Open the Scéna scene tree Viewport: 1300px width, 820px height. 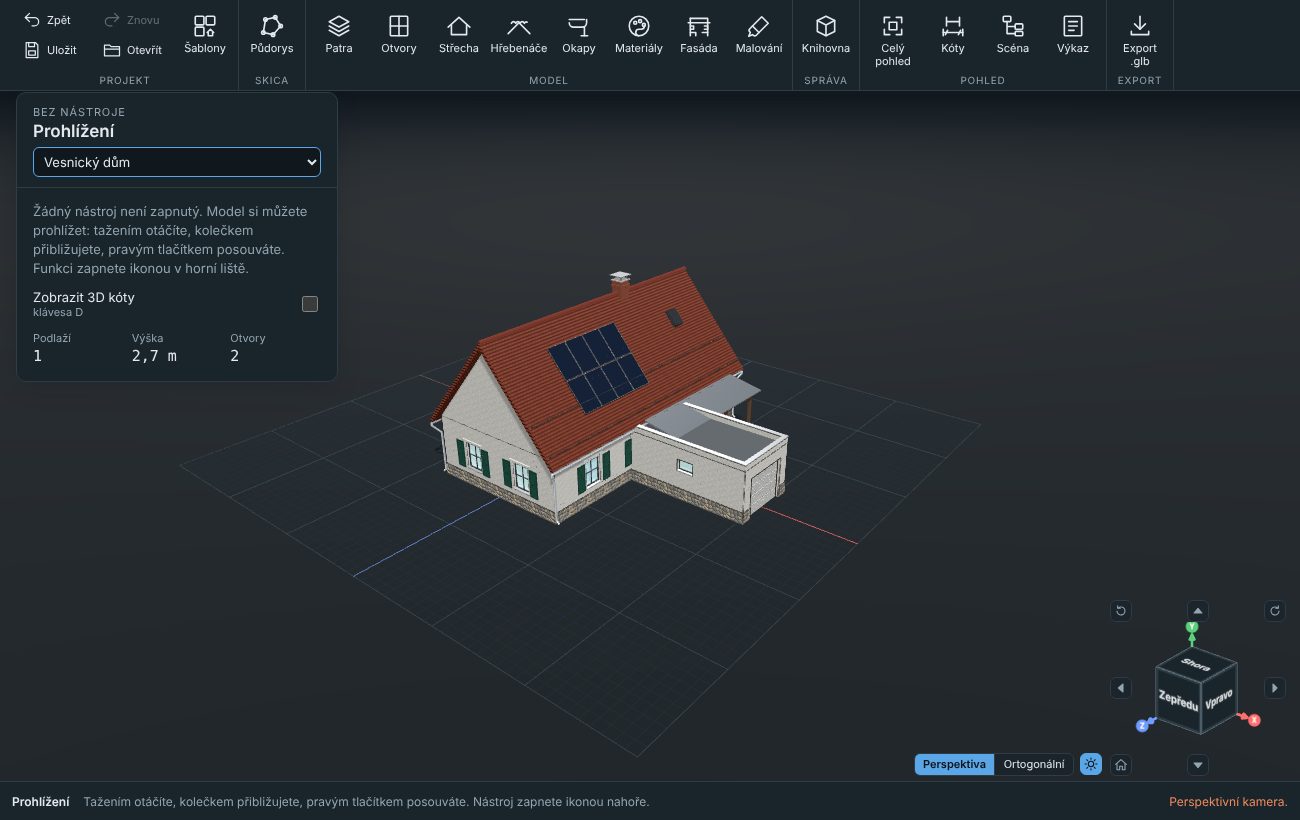tap(1013, 35)
